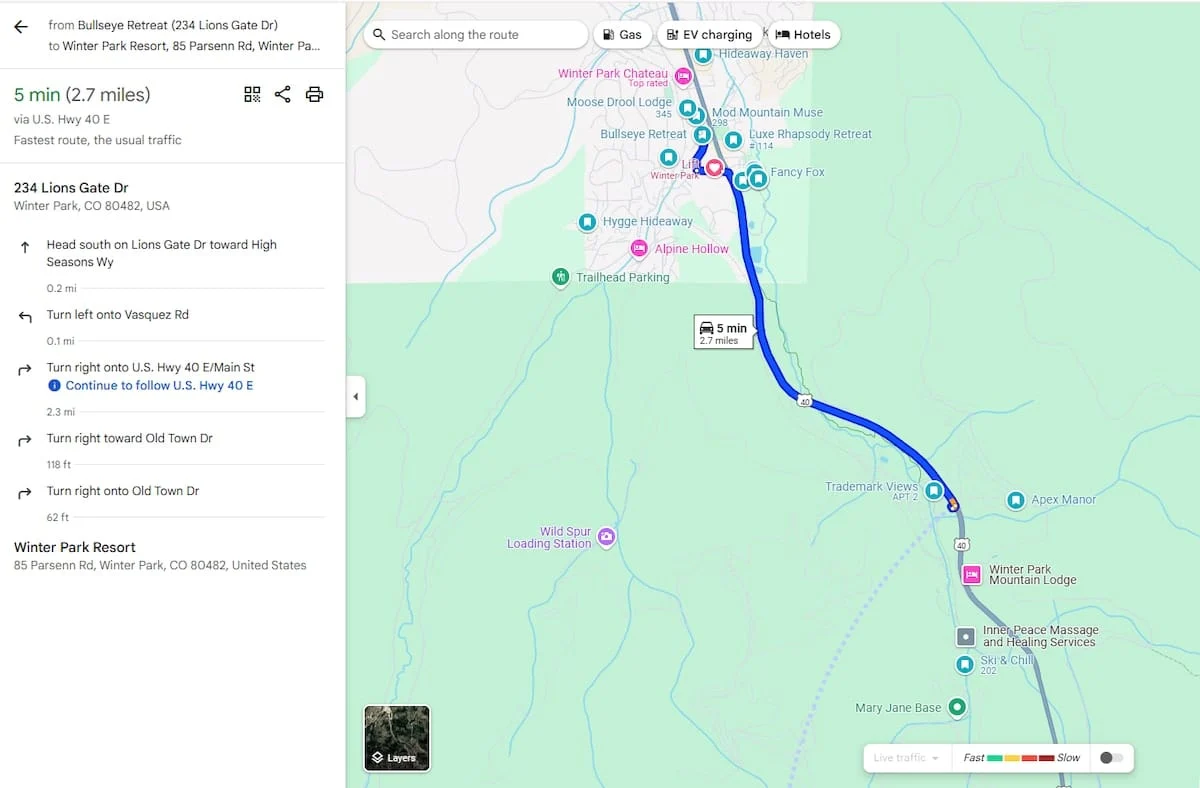Click the 234 Lions Gate Dr origin heading
Viewport: 1200px width, 788px height.
71,188
